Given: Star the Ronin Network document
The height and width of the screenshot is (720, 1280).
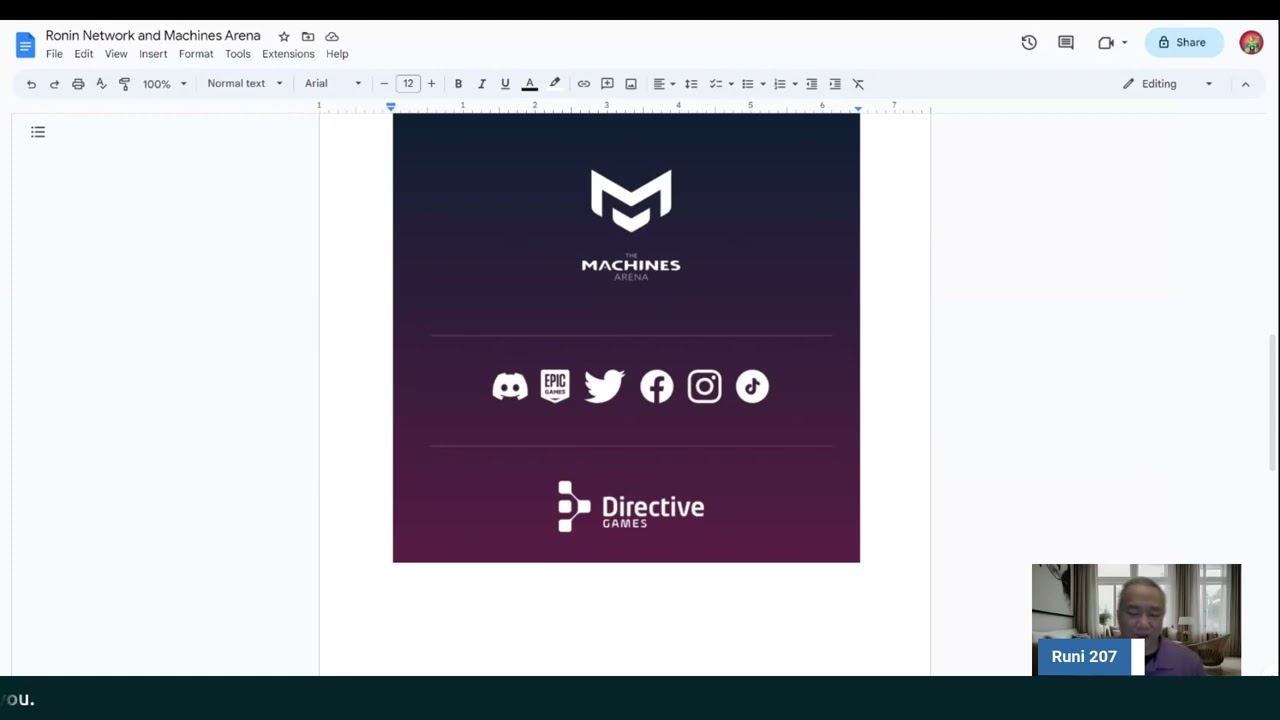Looking at the screenshot, I should [284, 37].
